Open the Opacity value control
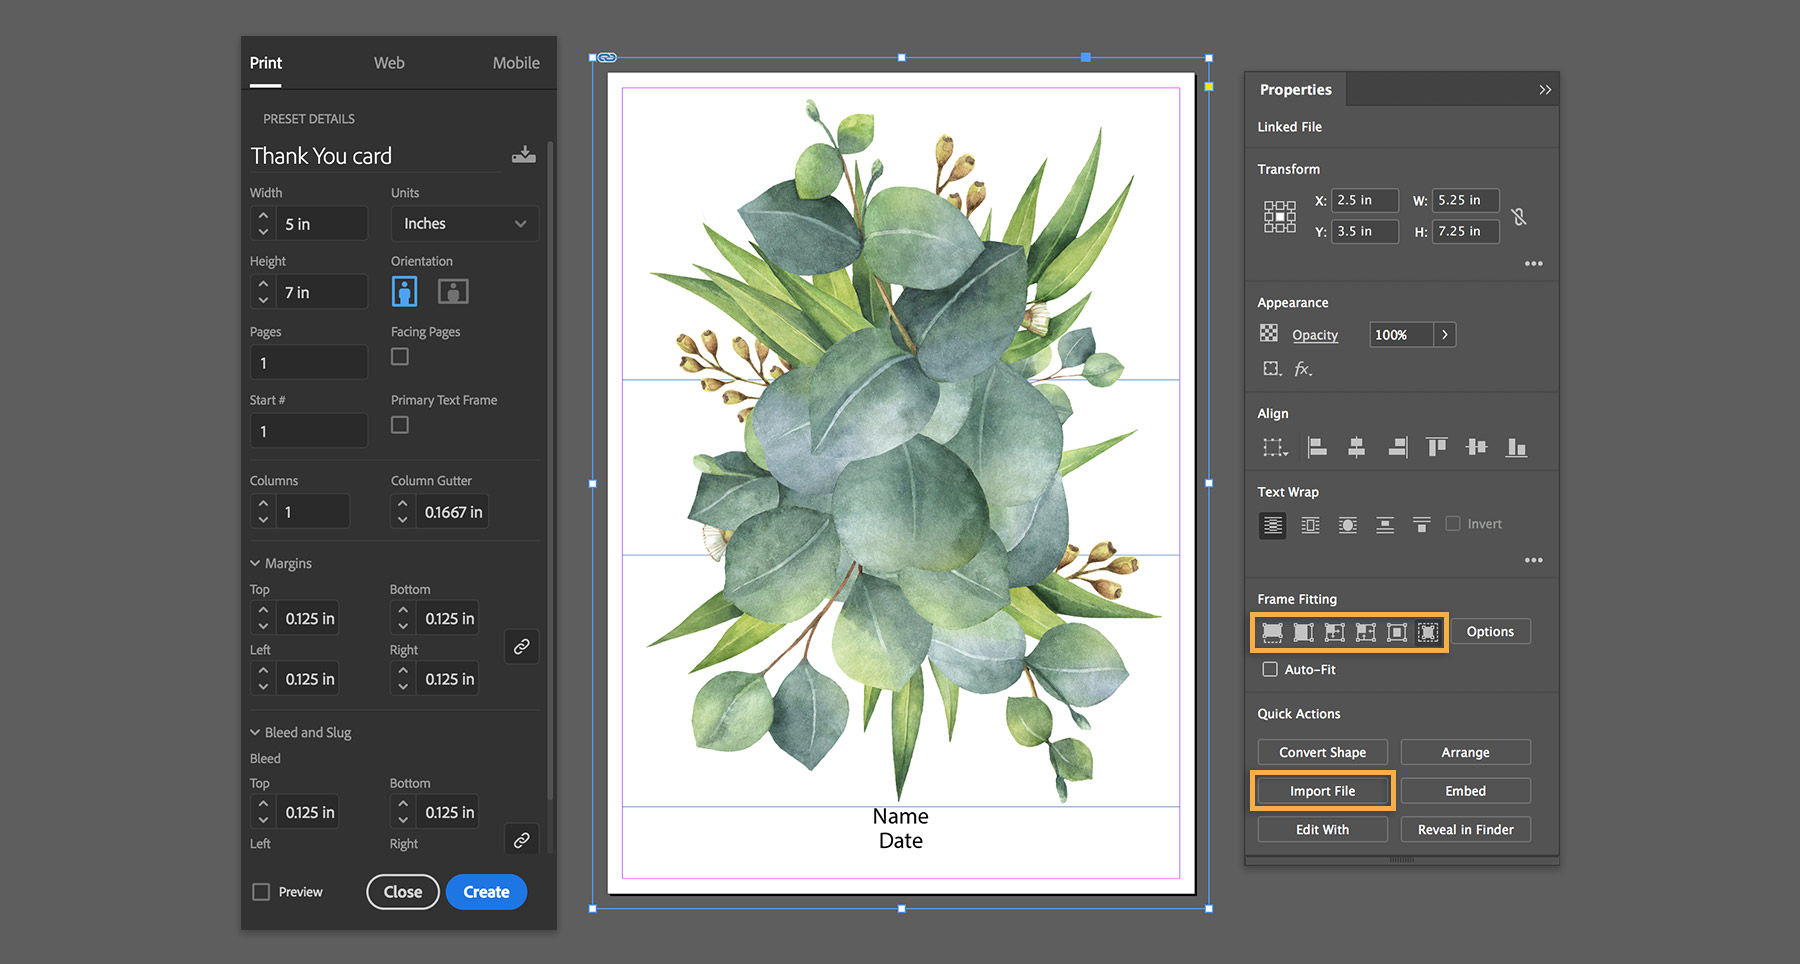Screen dimensions: 1800x964 pos(1412,334)
